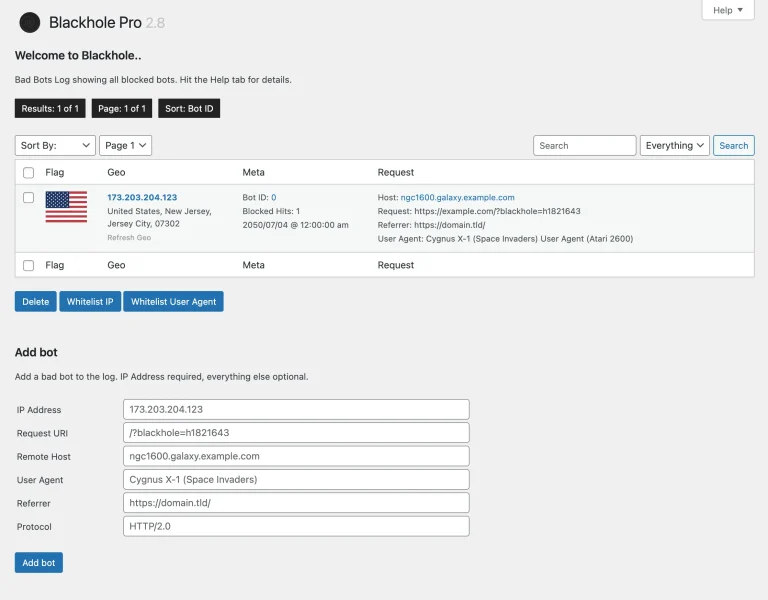Click the Bot ID 0 link

[274, 197]
